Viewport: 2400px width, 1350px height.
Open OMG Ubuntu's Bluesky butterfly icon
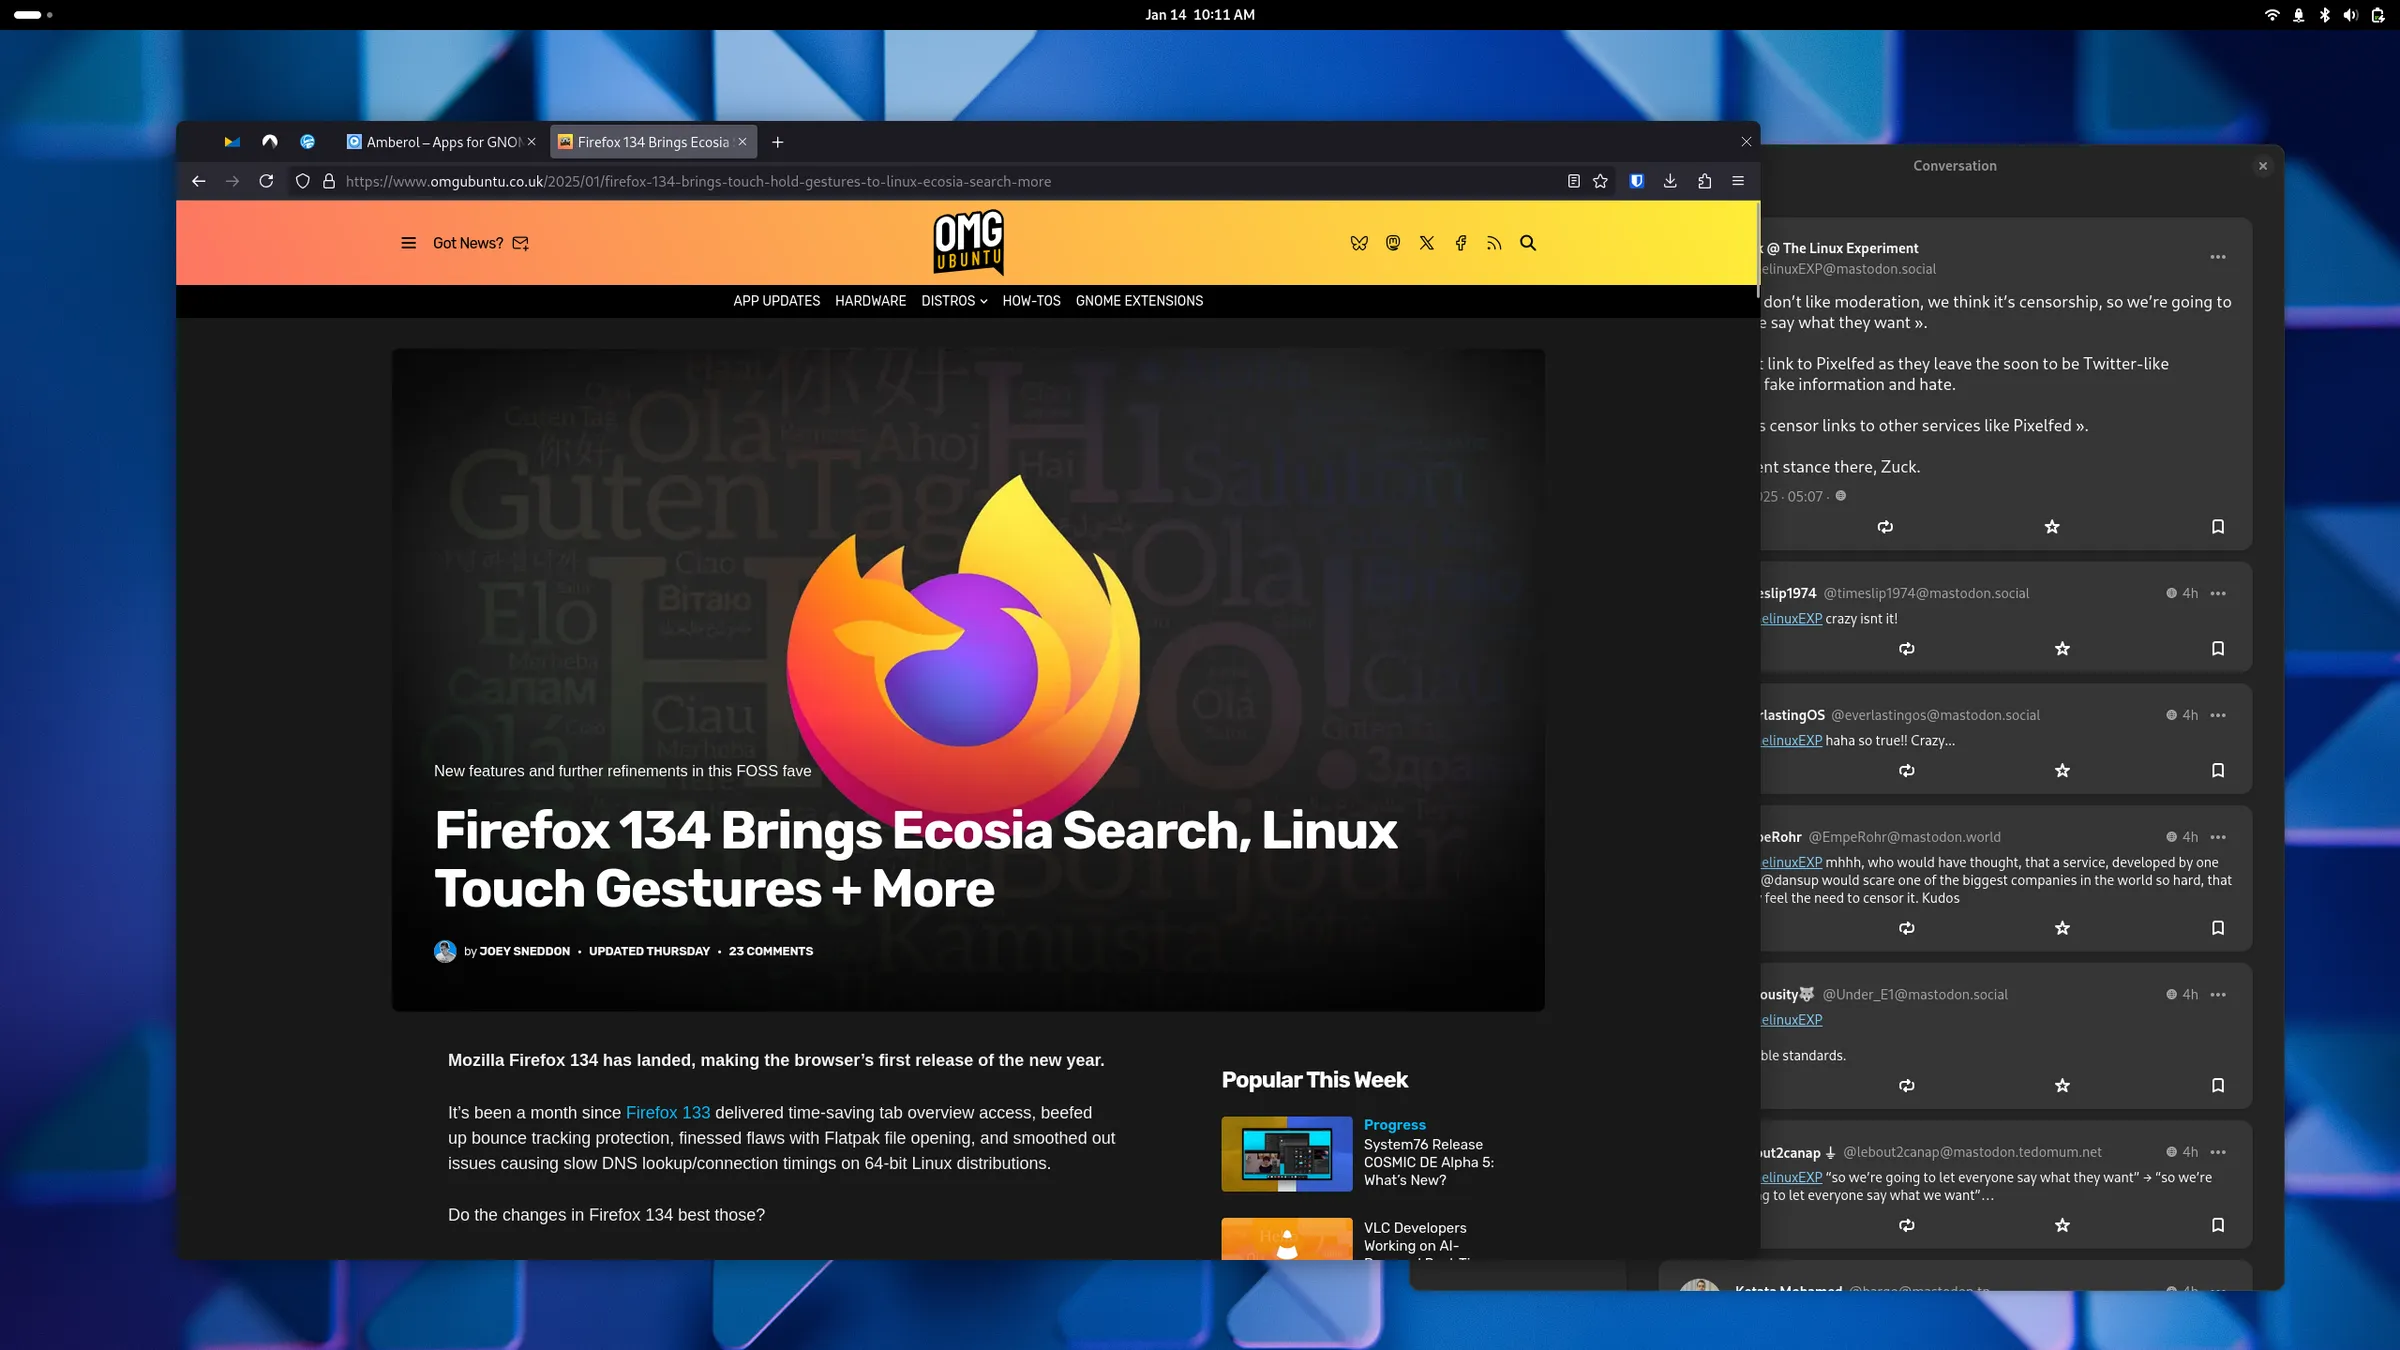[1359, 243]
